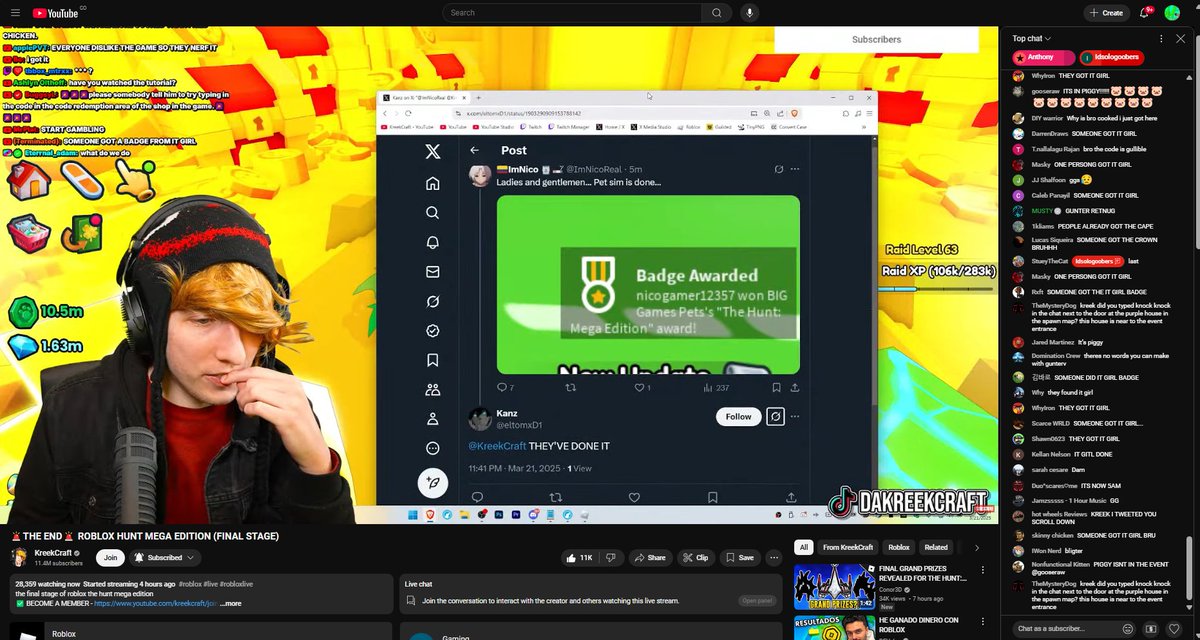The image size is (1200, 640).
Task: Open the youtube.com/kreekcraft join link
Action: coord(155,604)
